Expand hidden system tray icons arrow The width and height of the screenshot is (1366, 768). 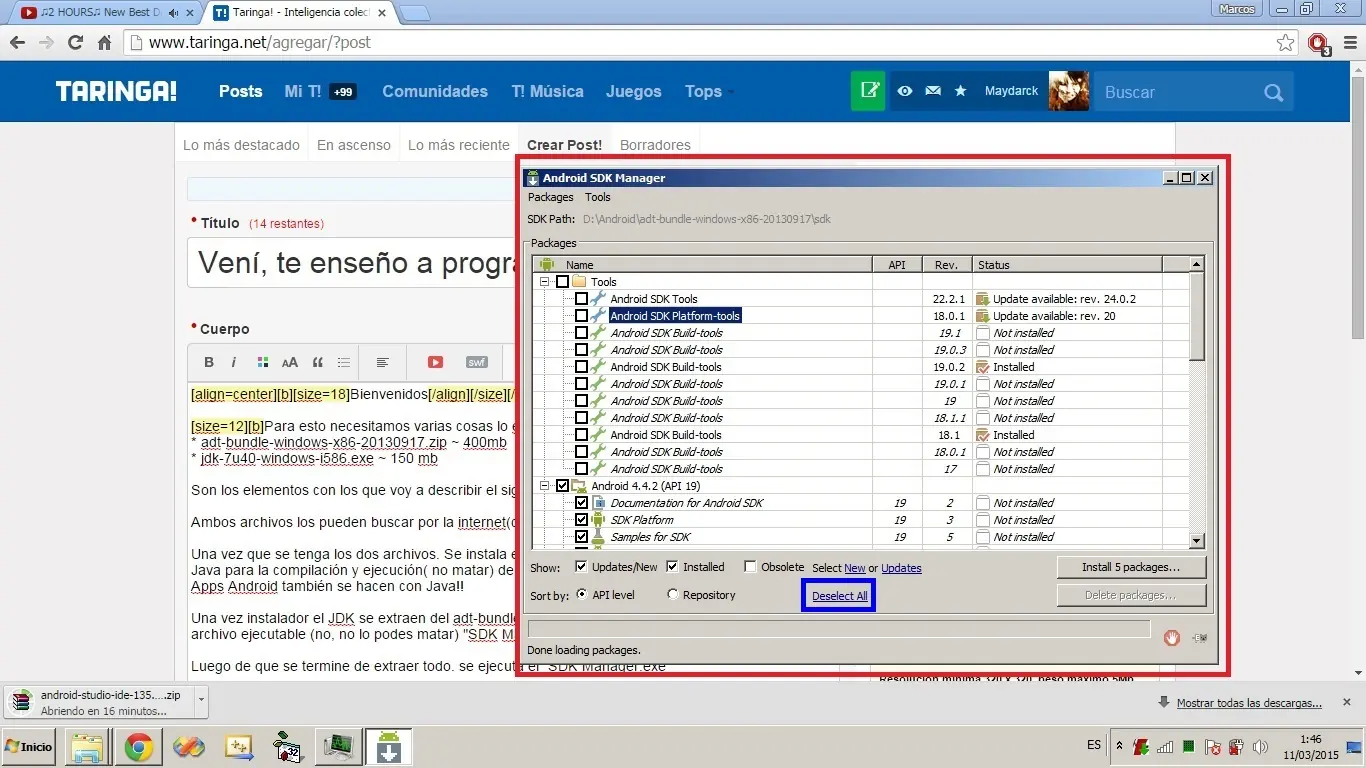point(1120,747)
